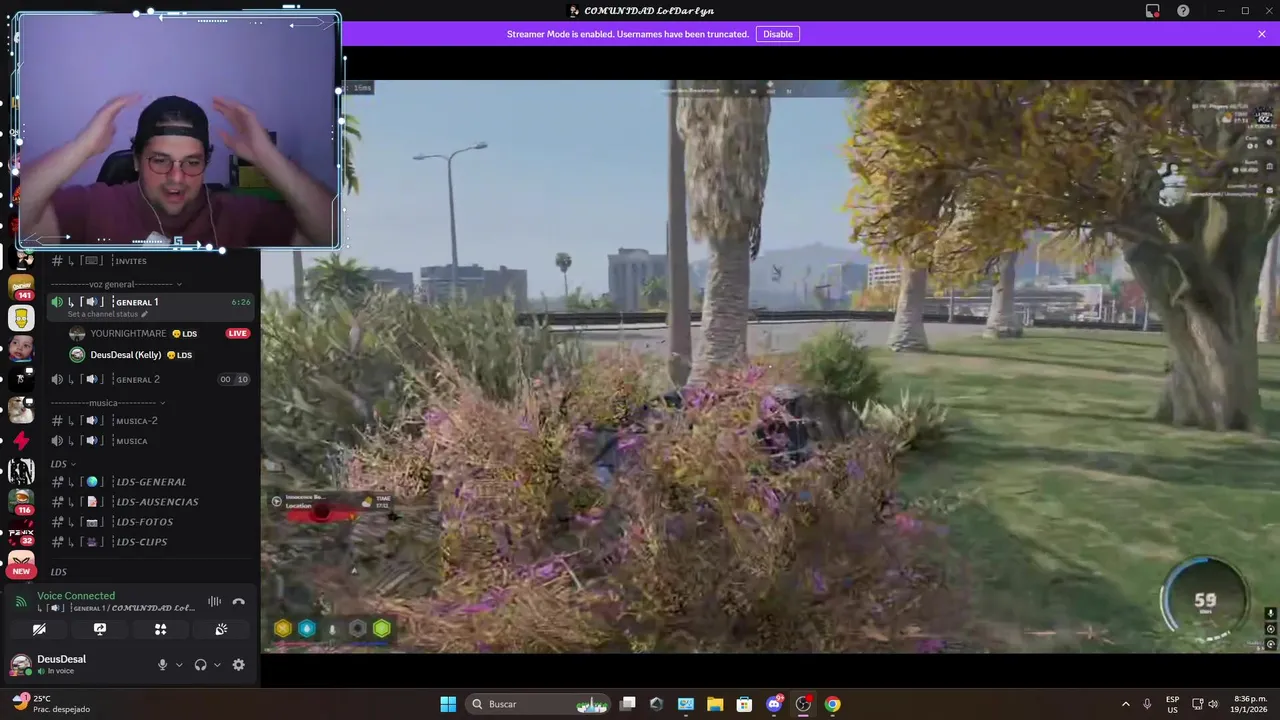Collapse the LDS category header

tap(62, 464)
